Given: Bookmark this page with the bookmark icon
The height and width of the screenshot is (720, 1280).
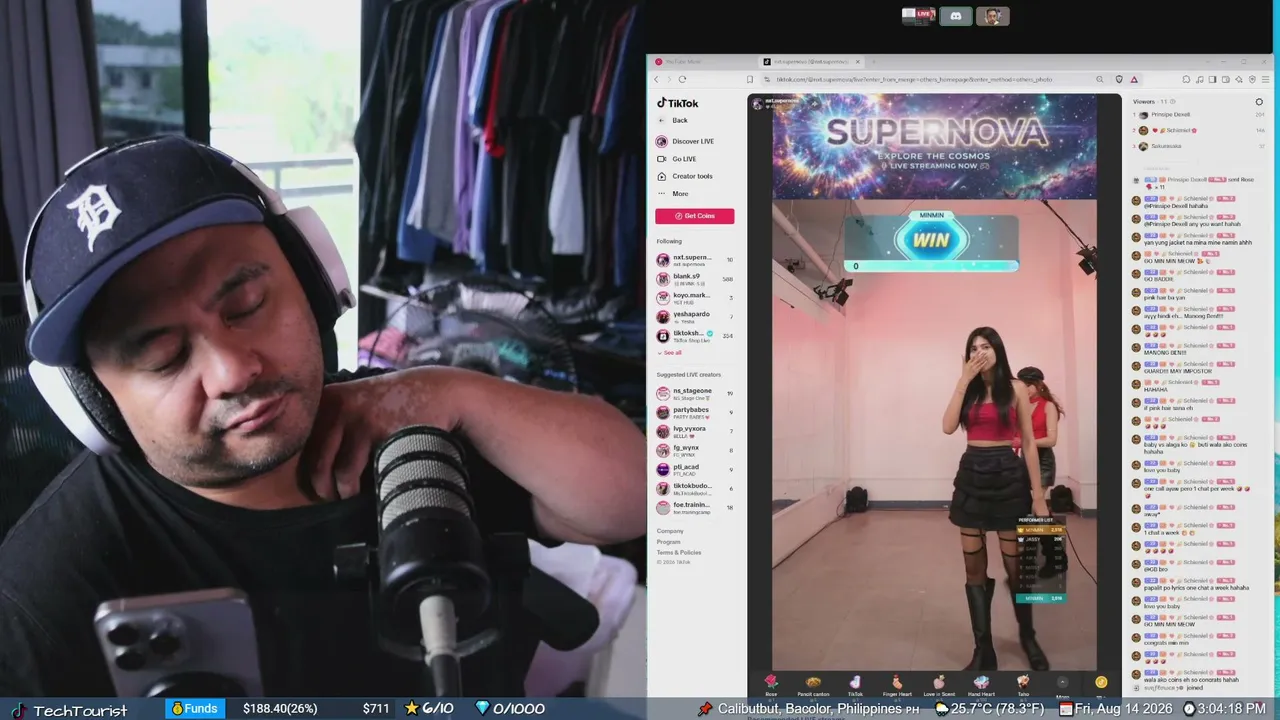Looking at the screenshot, I should click(750, 79).
